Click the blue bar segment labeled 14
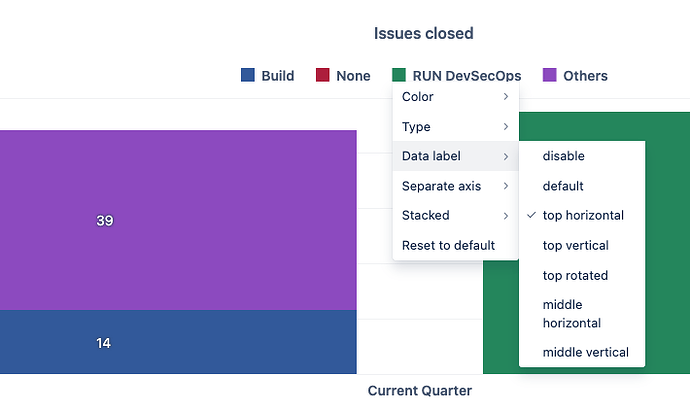Screen dimensions: 690x410 point(178,342)
